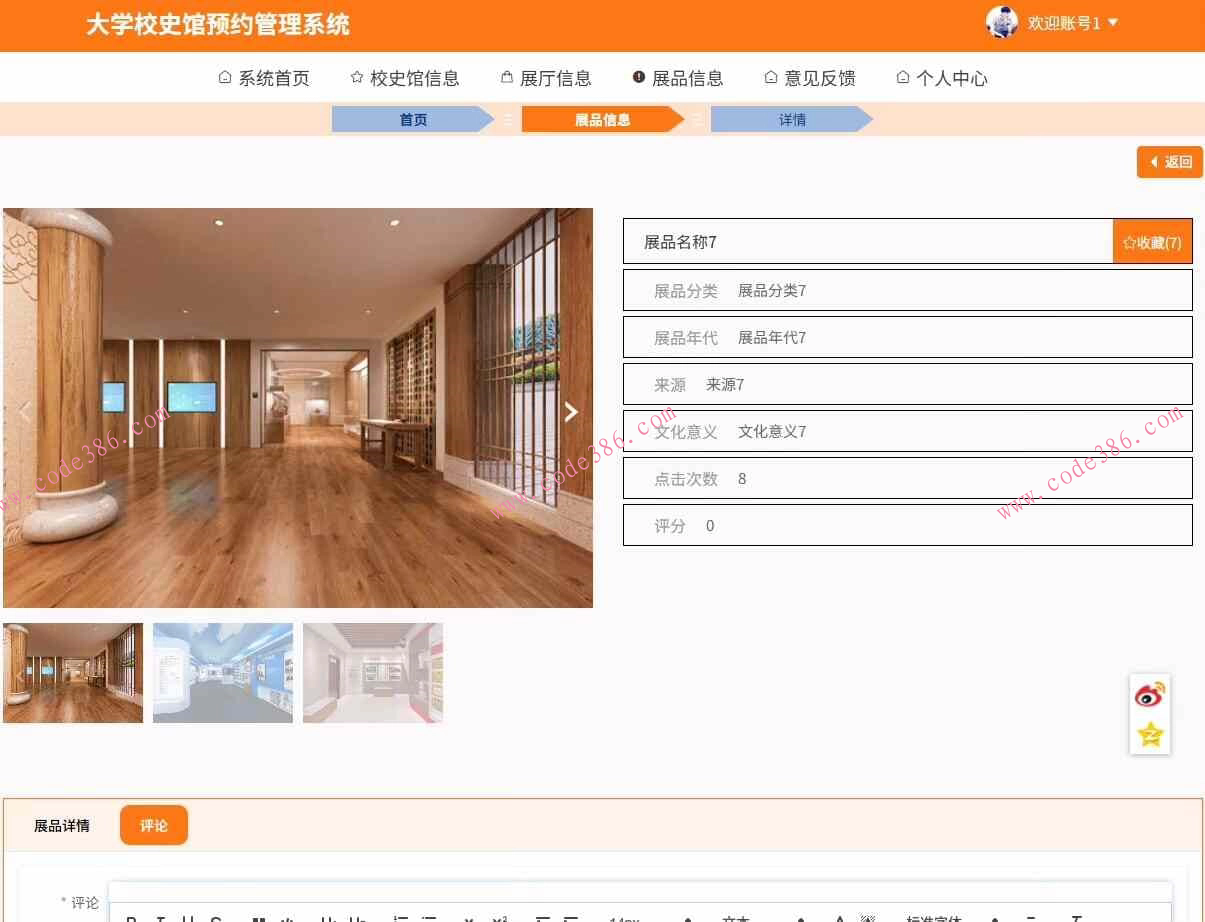This screenshot has width=1205, height=922.
Task: Switch to the 评论 tab
Action: point(153,825)
